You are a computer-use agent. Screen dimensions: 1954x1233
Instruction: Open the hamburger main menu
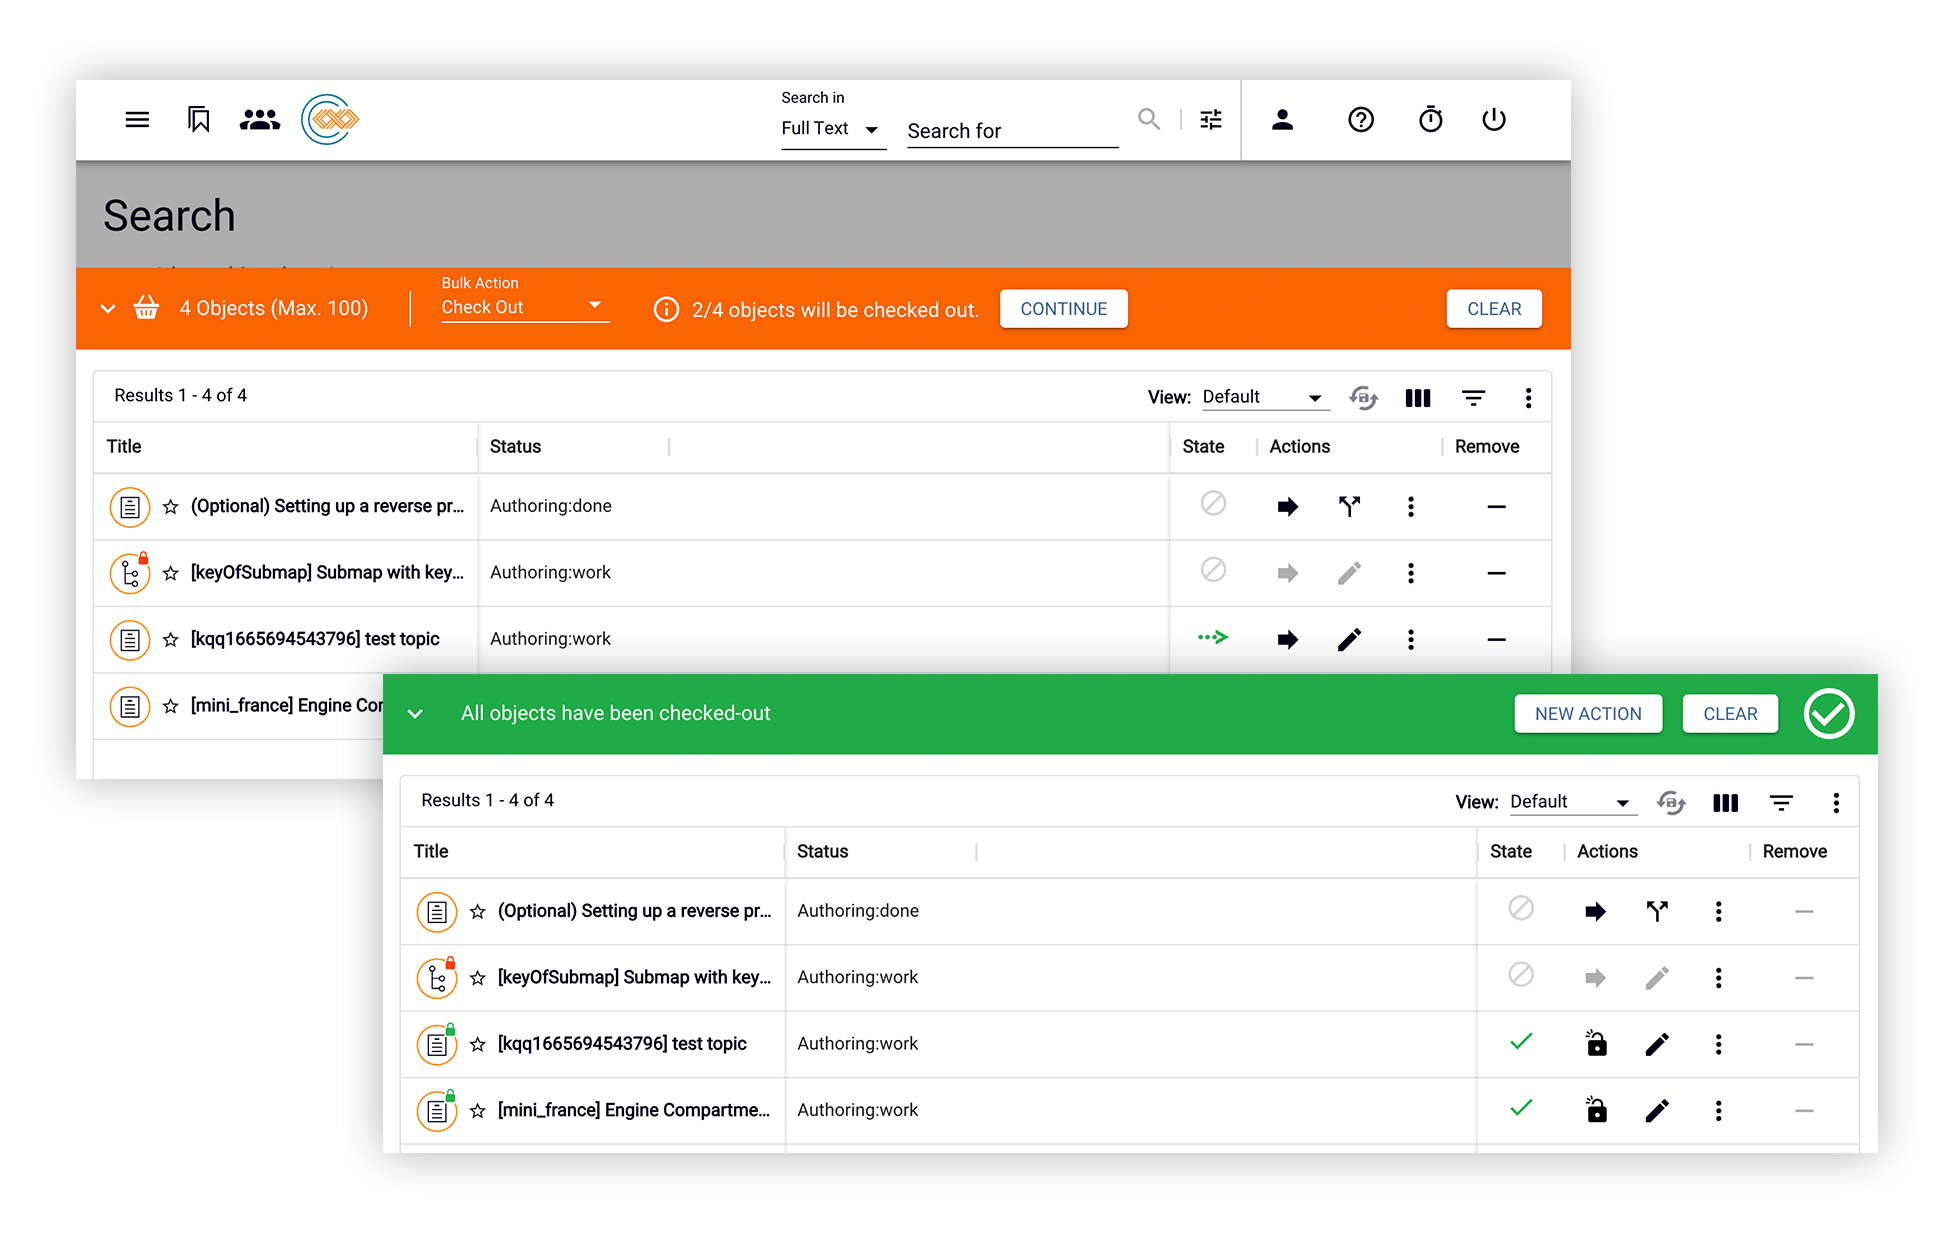coord(137,120)
